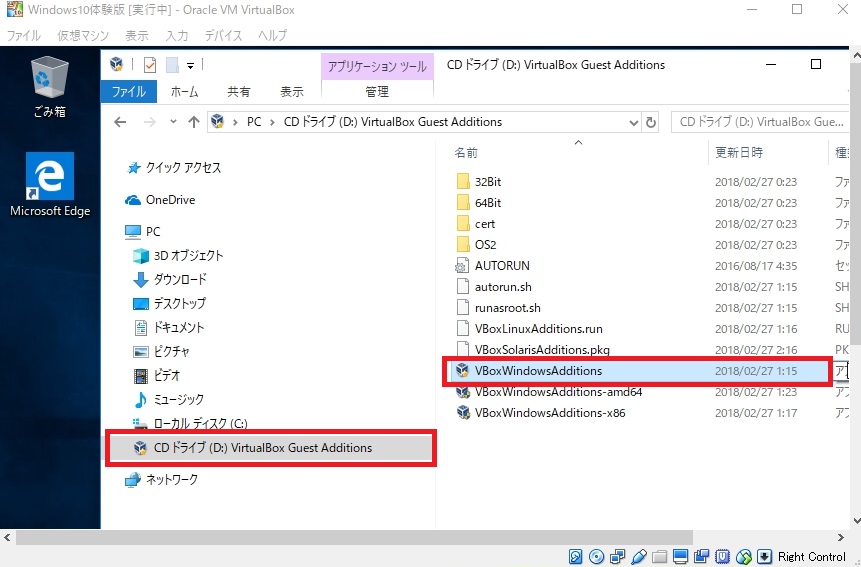This screenshot has width=861, height=567.
Task: Select PC in the navigation tree
Action: coord(143,232)
